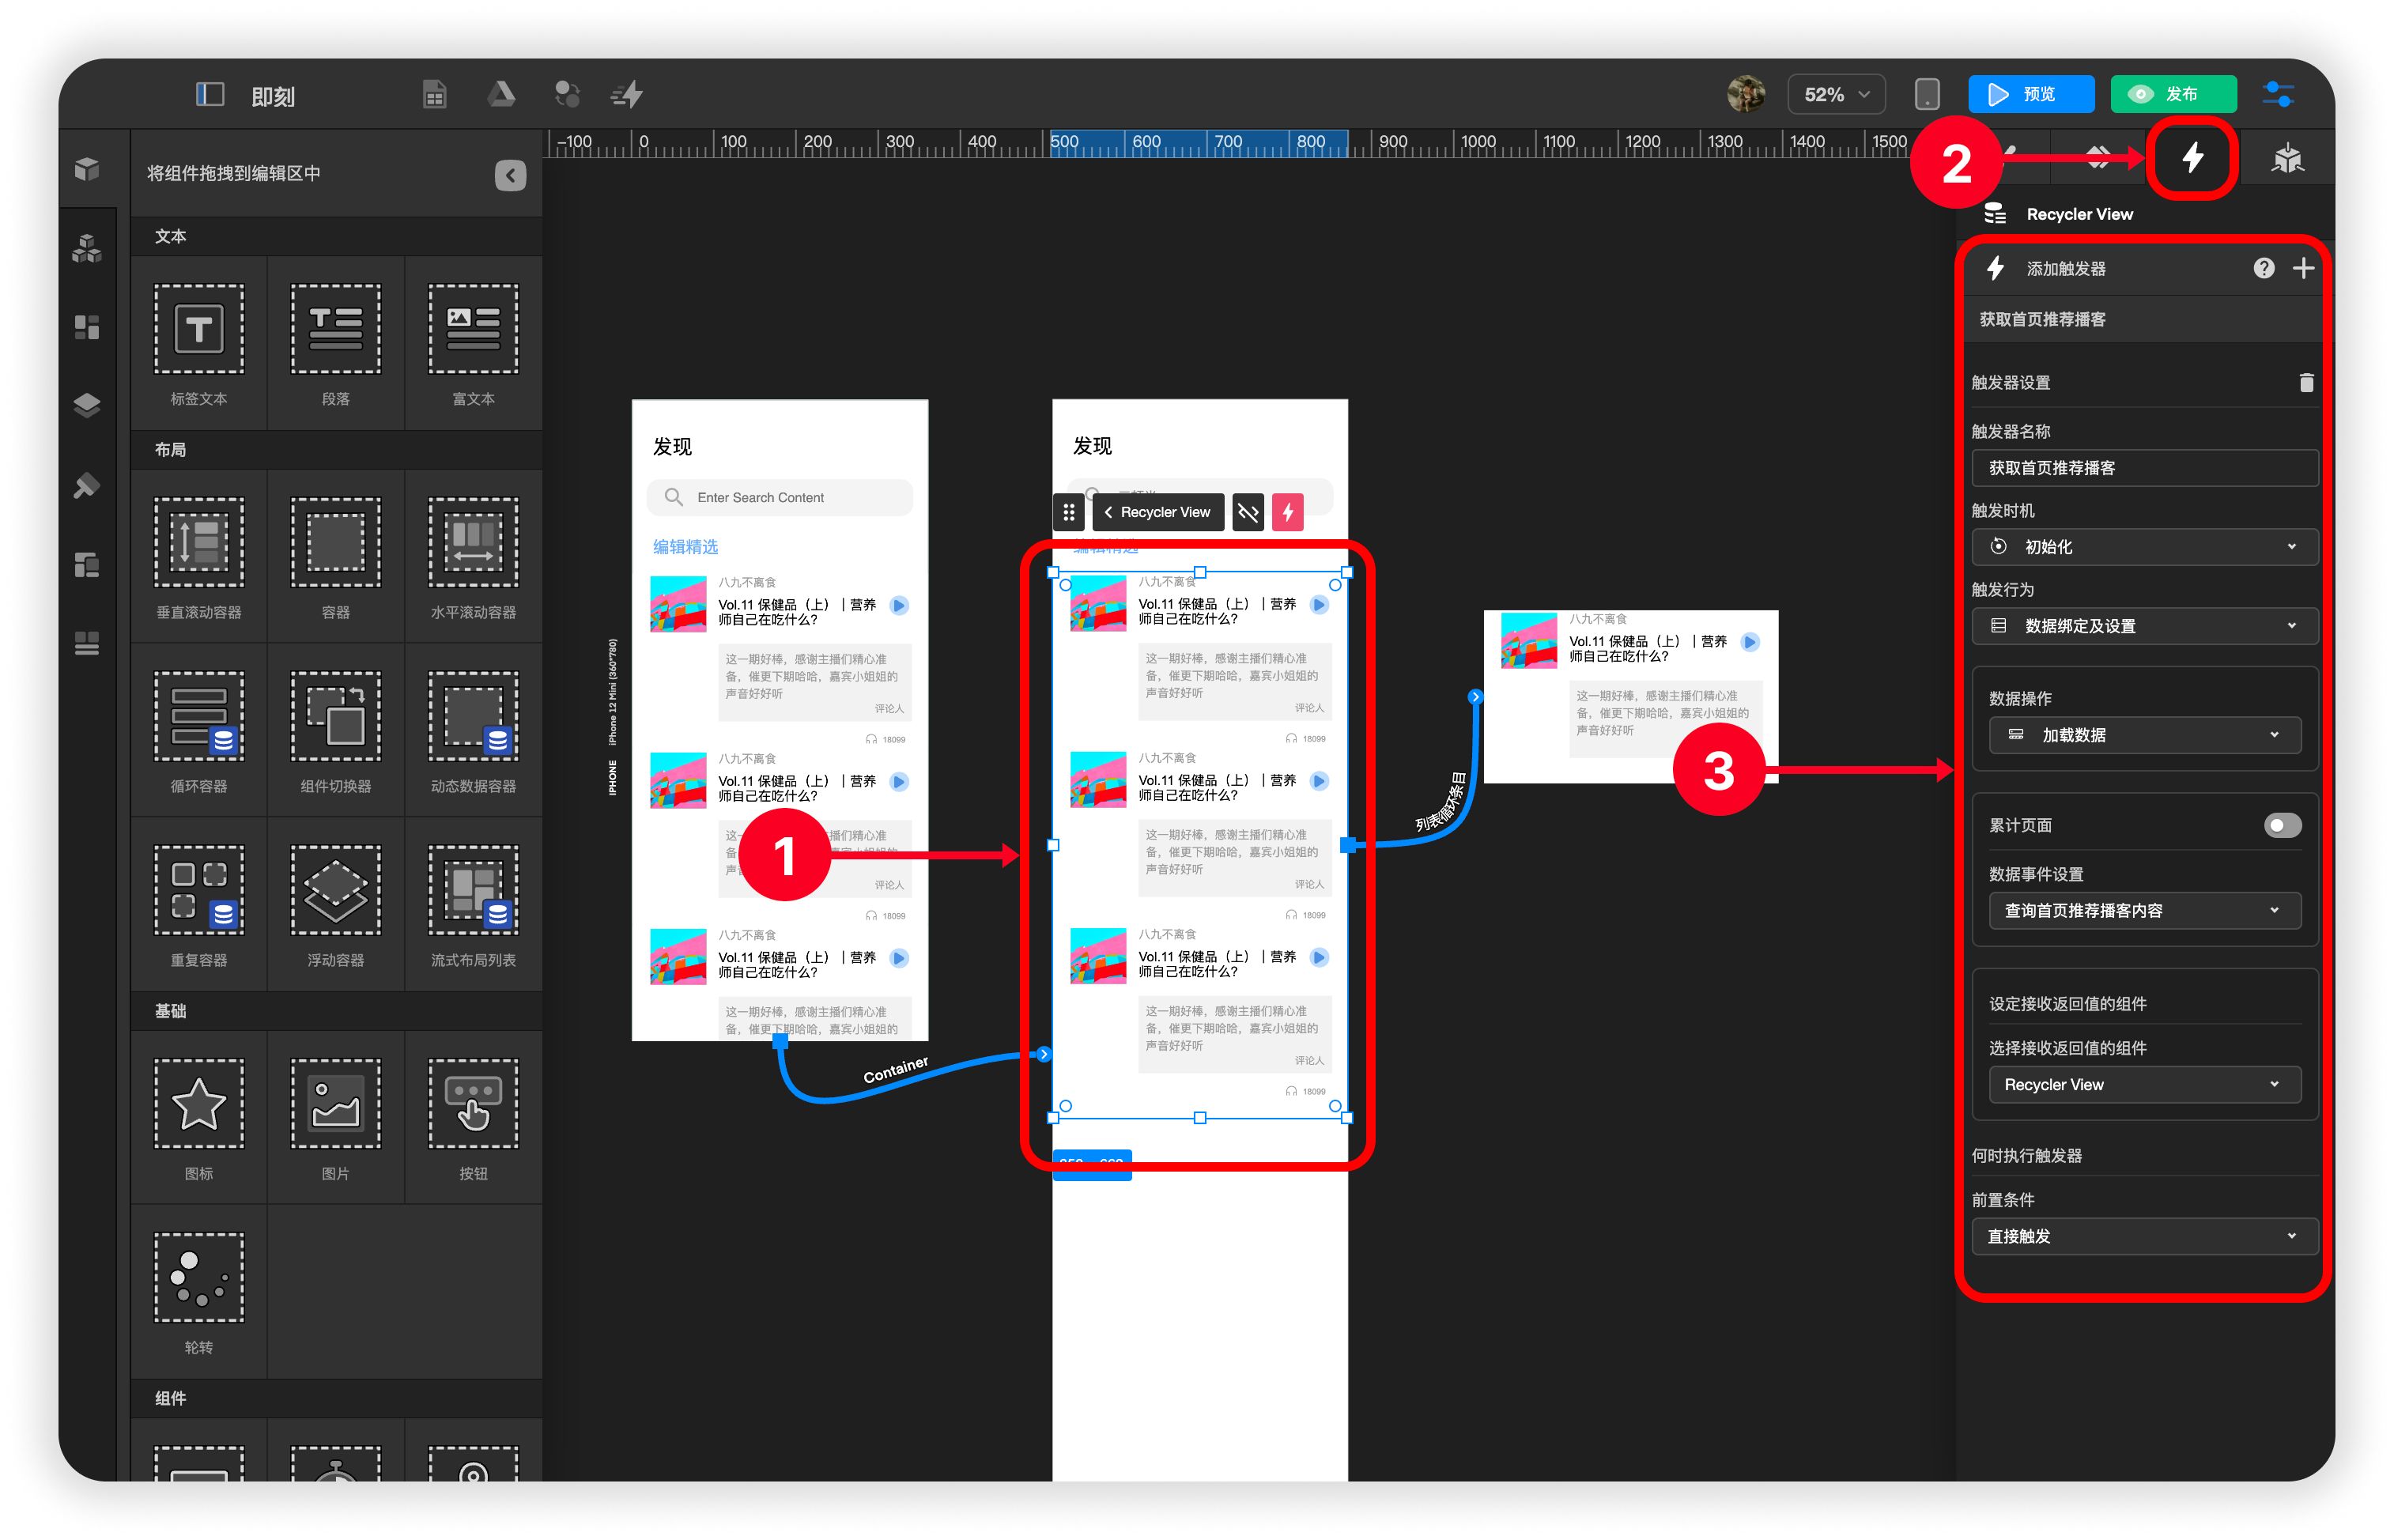Click the blue 预览 button
This screenshot has height=1540, width=2394.
[x=2030, y=94]
